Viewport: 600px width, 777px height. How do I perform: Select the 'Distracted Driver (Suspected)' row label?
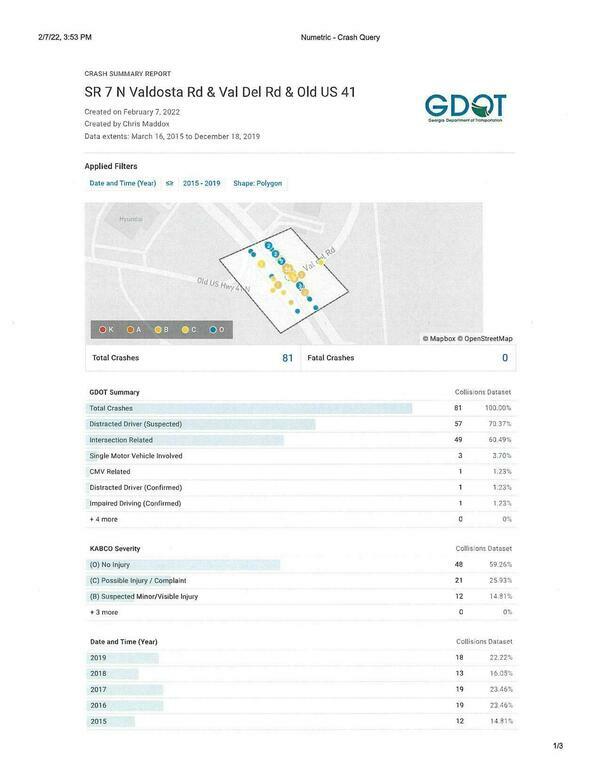pyautogui.click(x=136, y=424)
